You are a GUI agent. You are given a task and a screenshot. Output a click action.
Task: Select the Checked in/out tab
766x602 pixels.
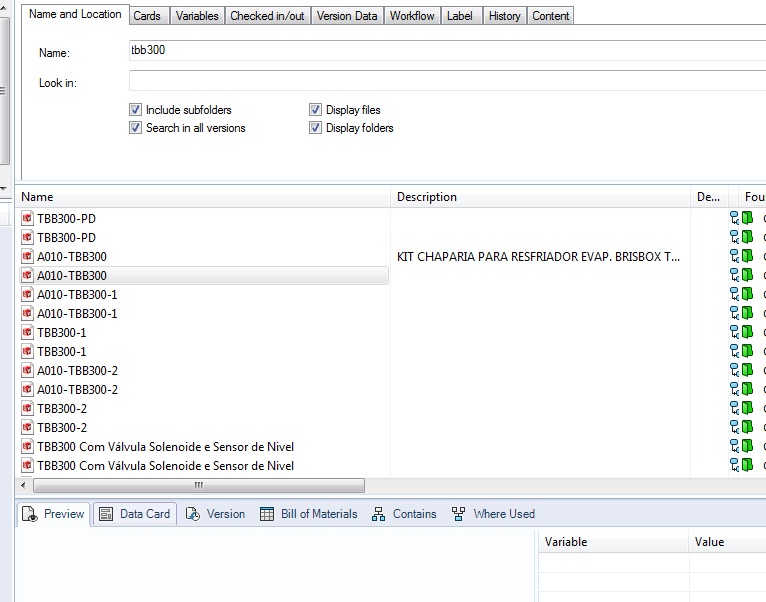point(267,16)
